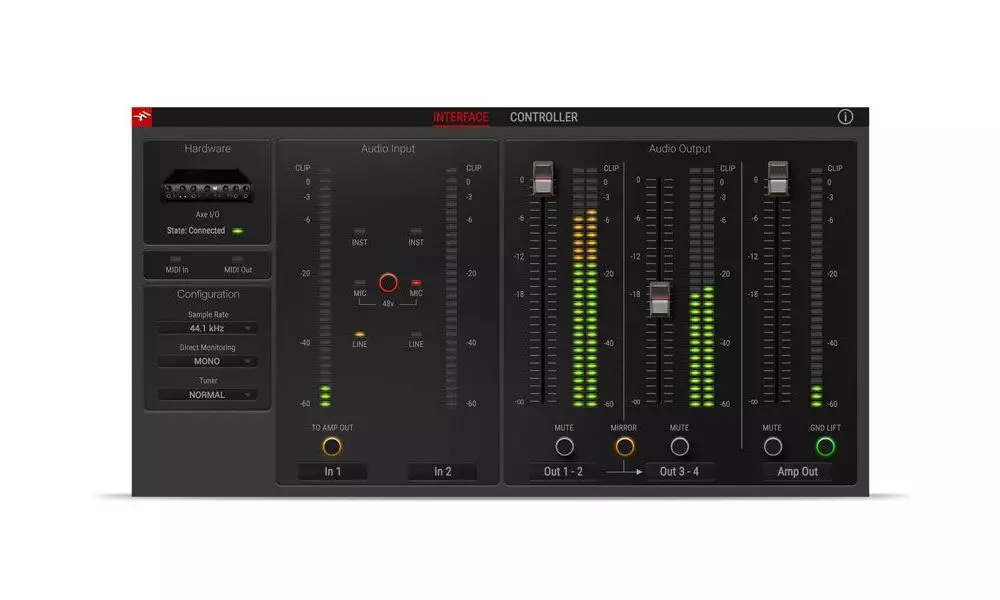Mute the Out 3 - 4 channel
This screenshot has height=600, width=1000.
(x=679, y=446)
